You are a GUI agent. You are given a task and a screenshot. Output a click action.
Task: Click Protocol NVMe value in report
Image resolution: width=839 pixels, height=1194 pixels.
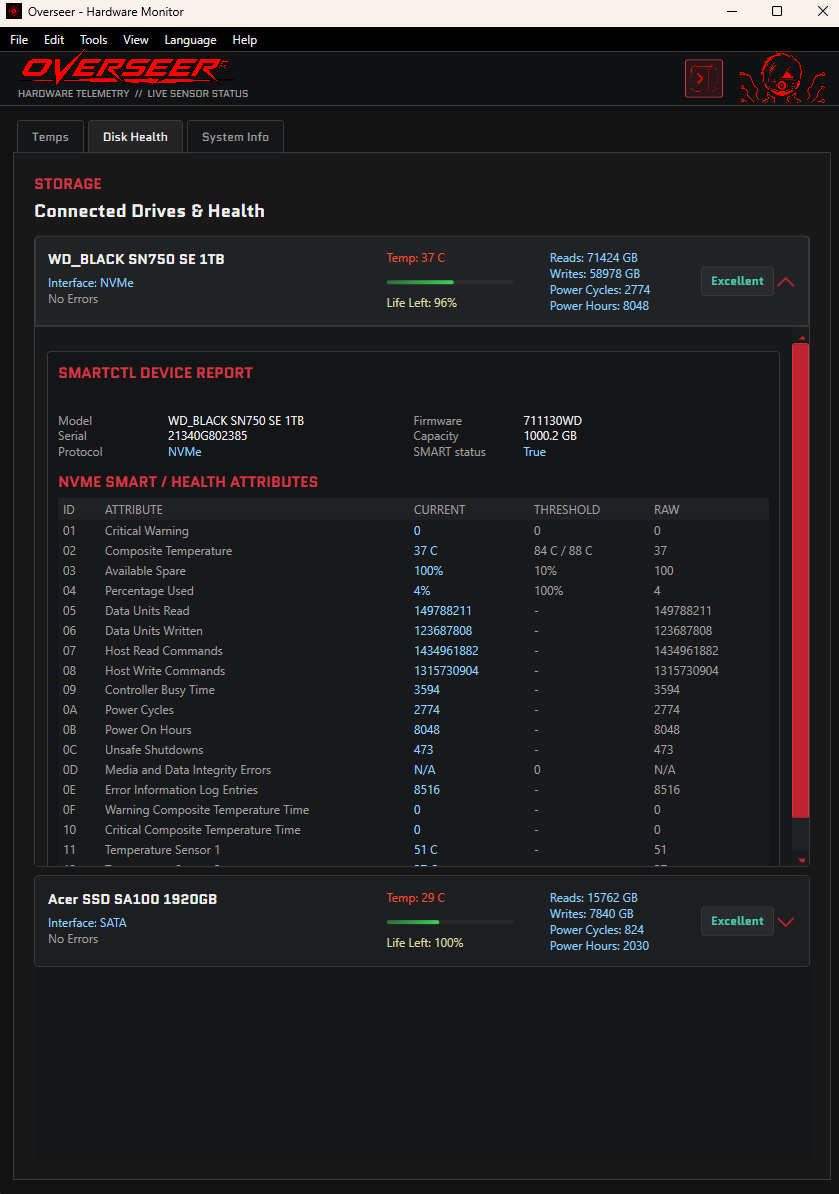(185, 452)
